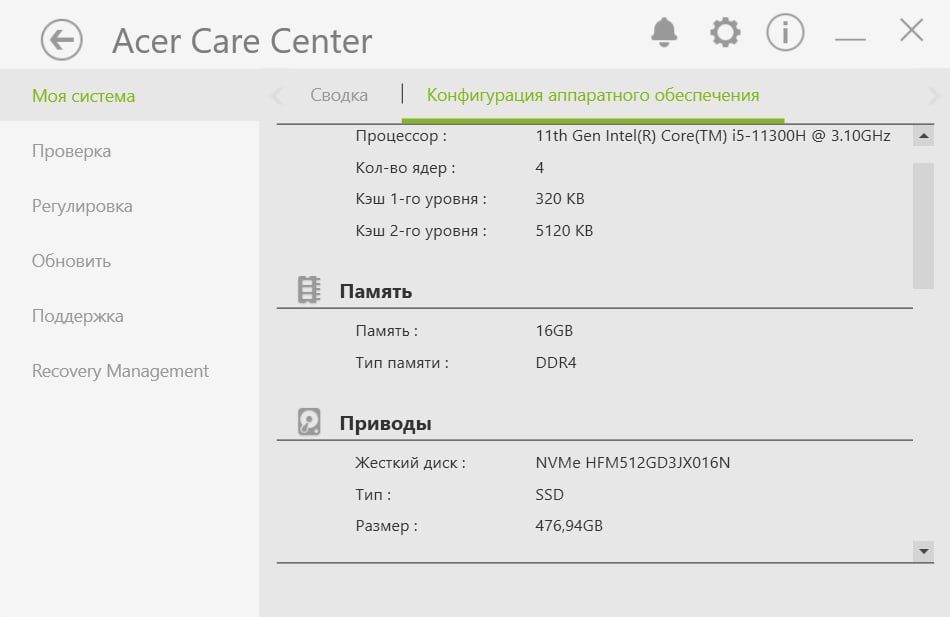
Task: Open Поддержка in the sidebar
Action: pyautogui.click(x=78, y=316)
